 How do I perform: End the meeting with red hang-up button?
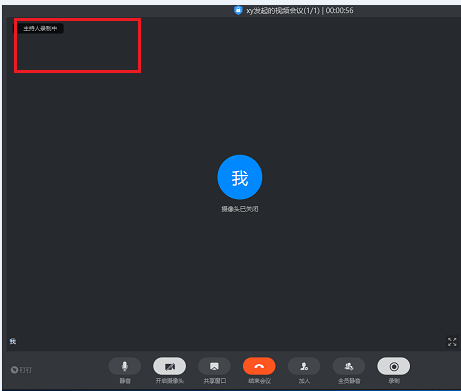tap(259, 366)
